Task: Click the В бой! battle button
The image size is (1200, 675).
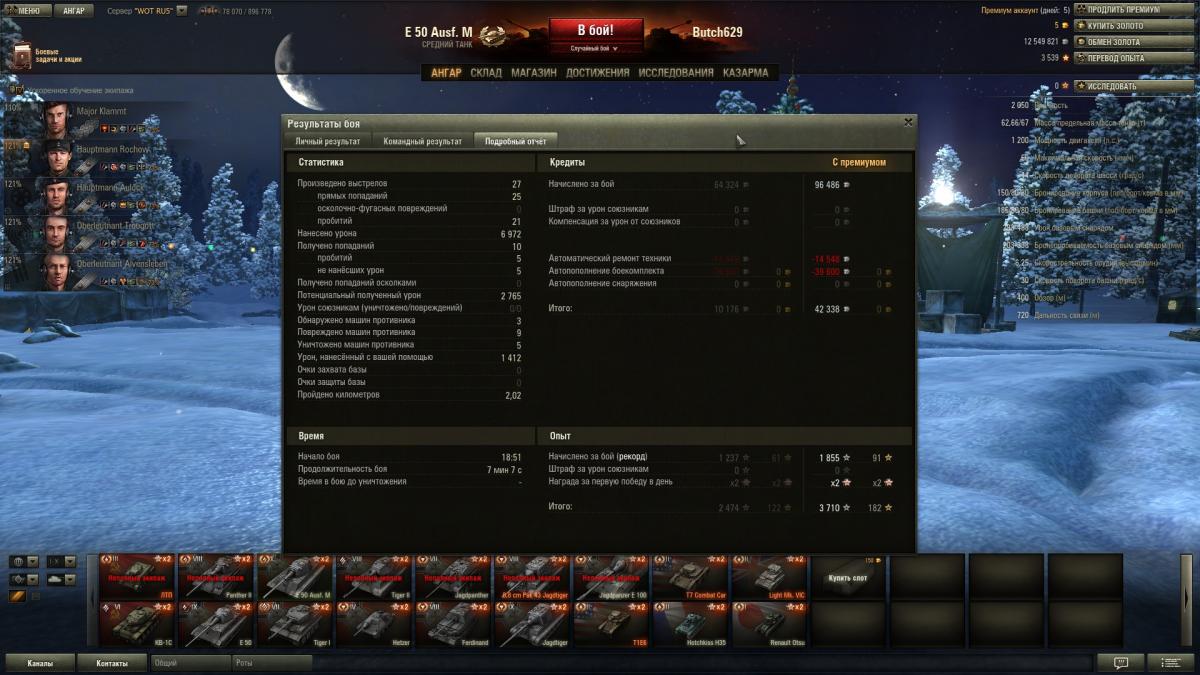Action: tap(596, 30)
